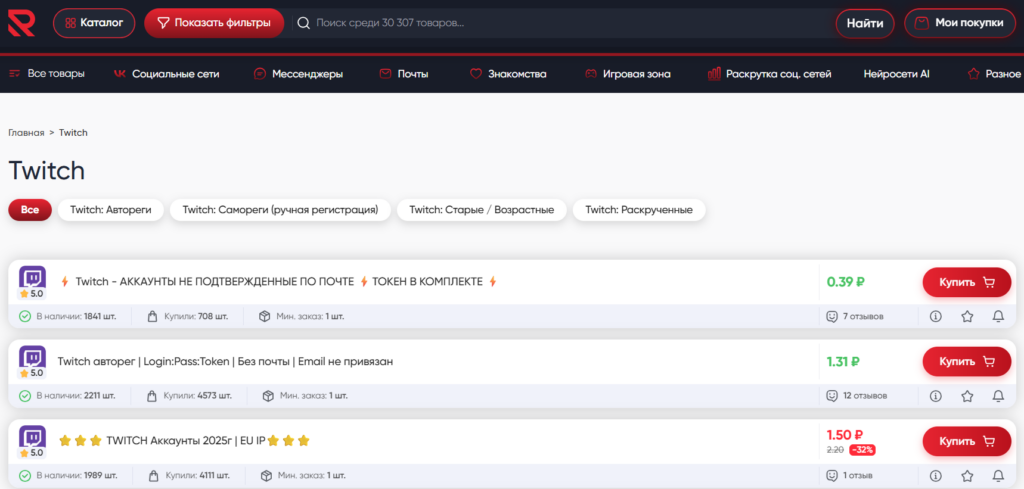
Task: Buy the 1.31 ₽ Twitch product
Action: [x=967, y=361]
